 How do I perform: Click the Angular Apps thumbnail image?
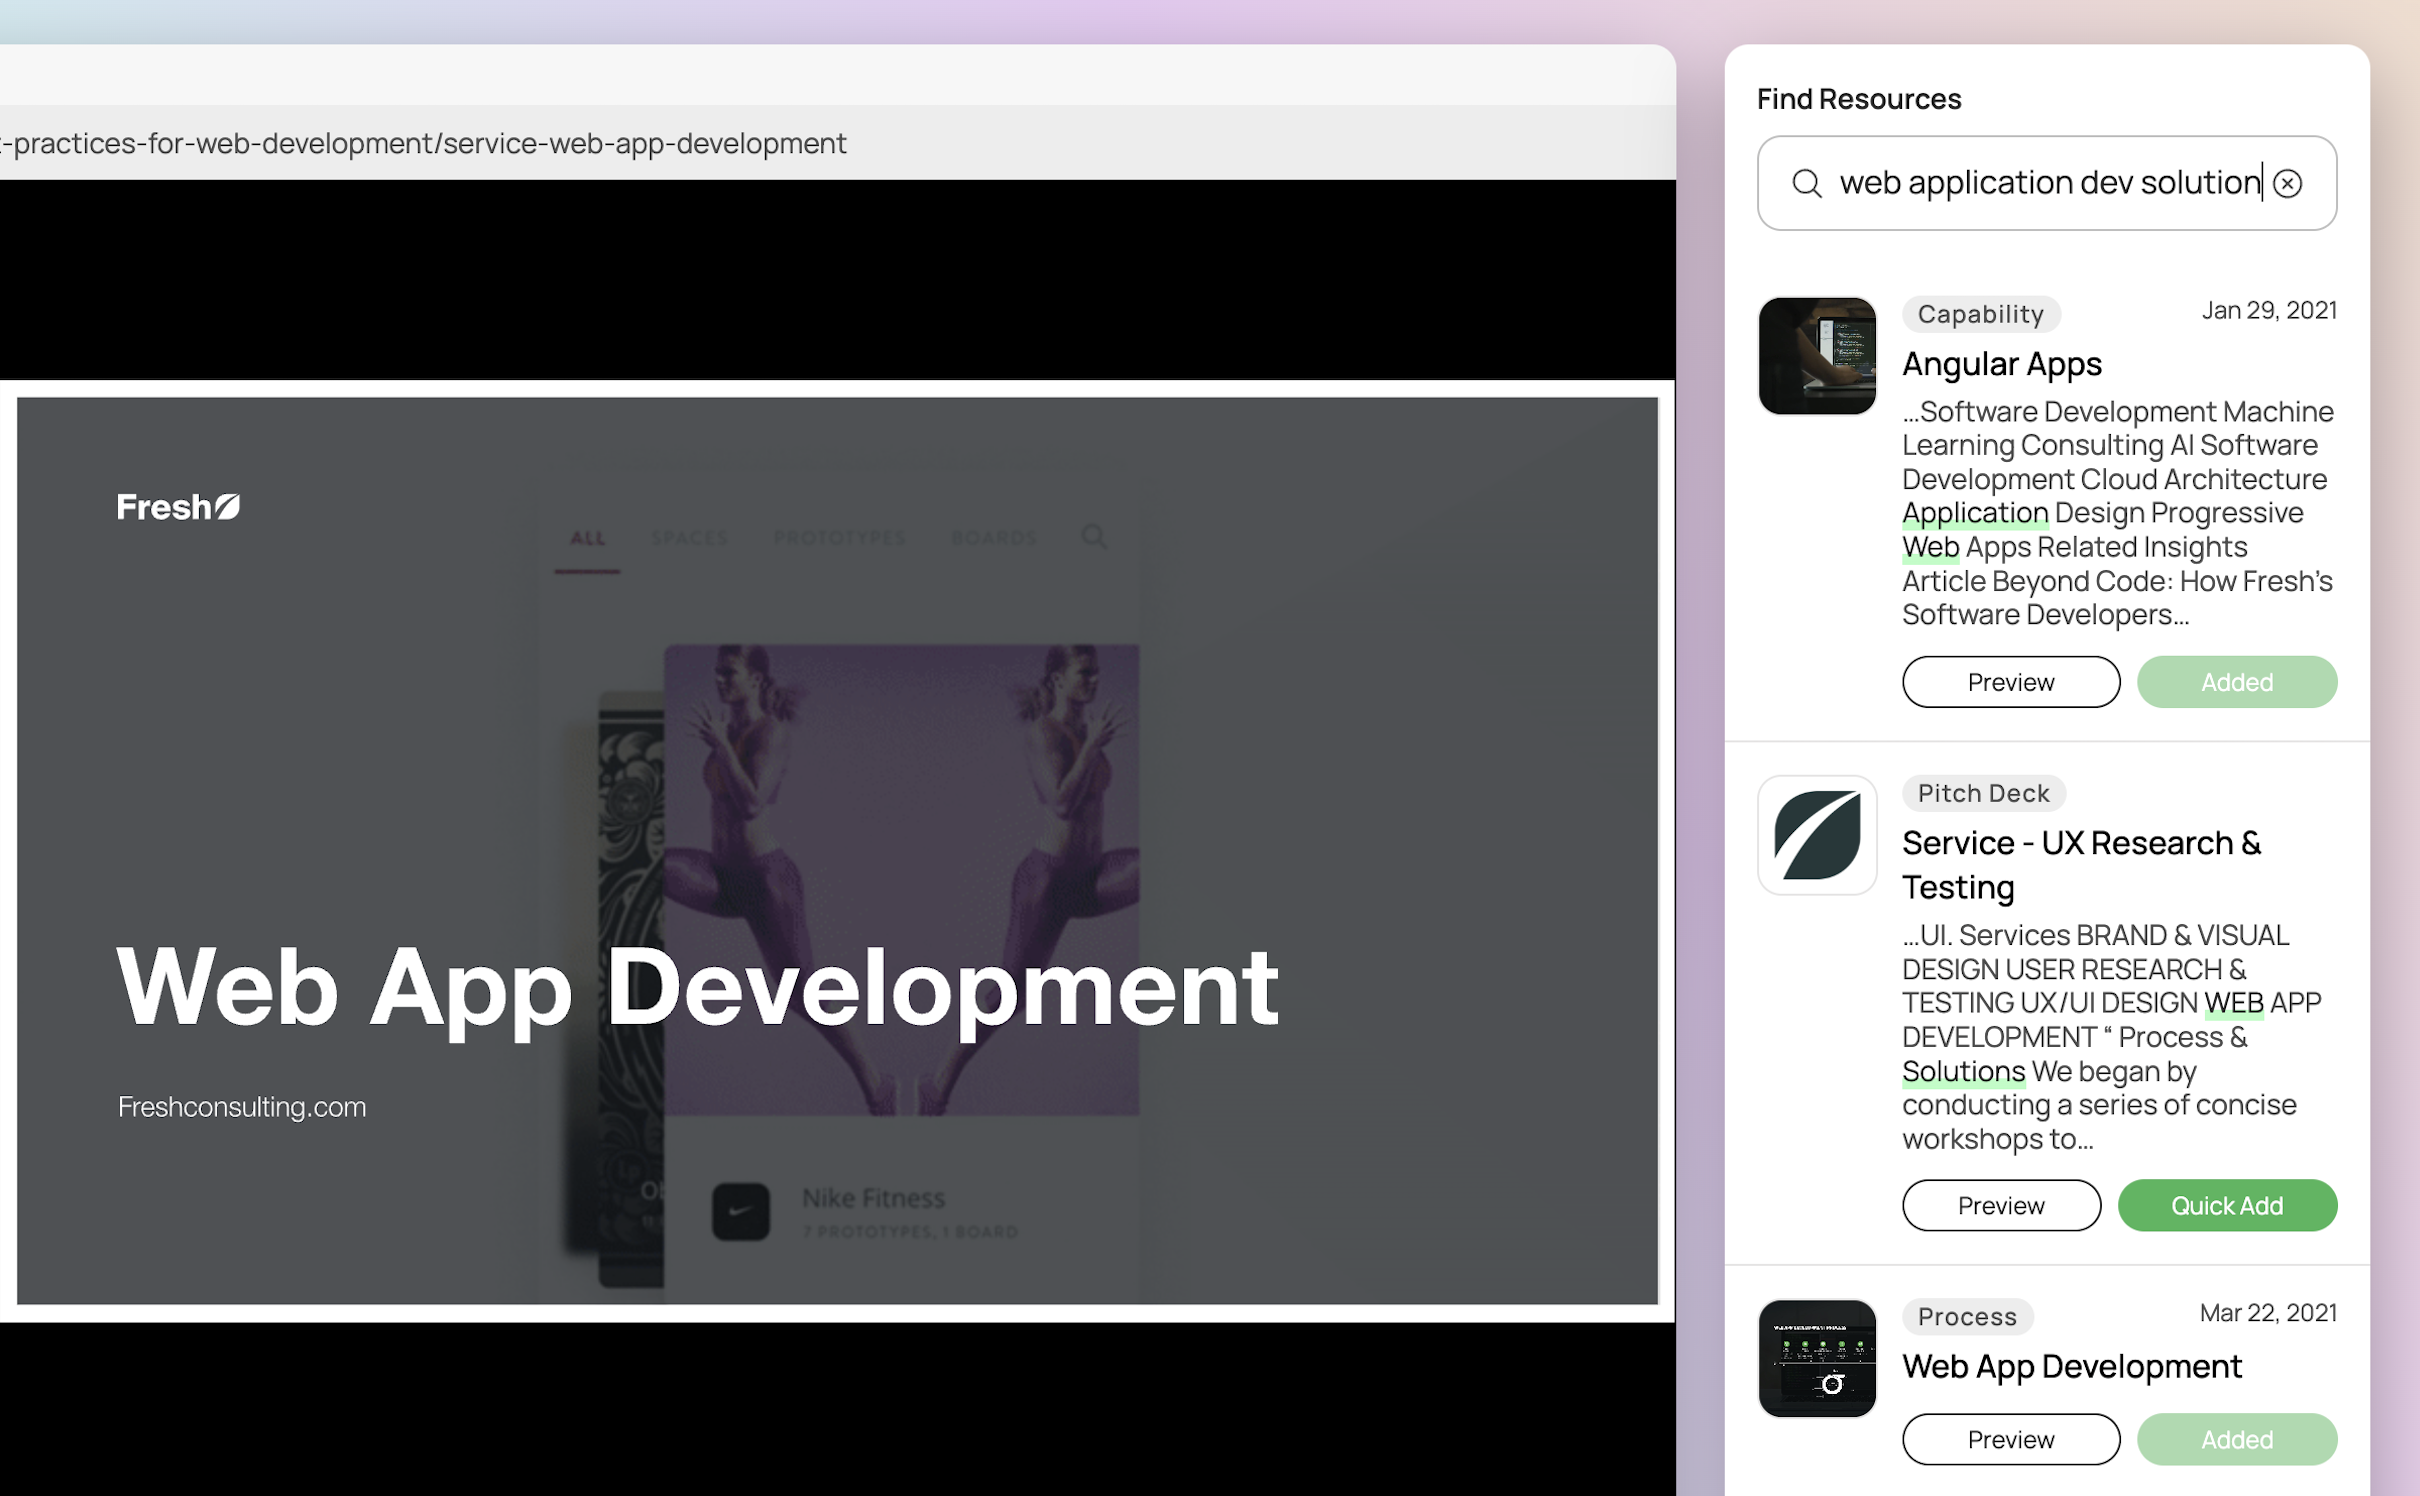pos(1817,356)
